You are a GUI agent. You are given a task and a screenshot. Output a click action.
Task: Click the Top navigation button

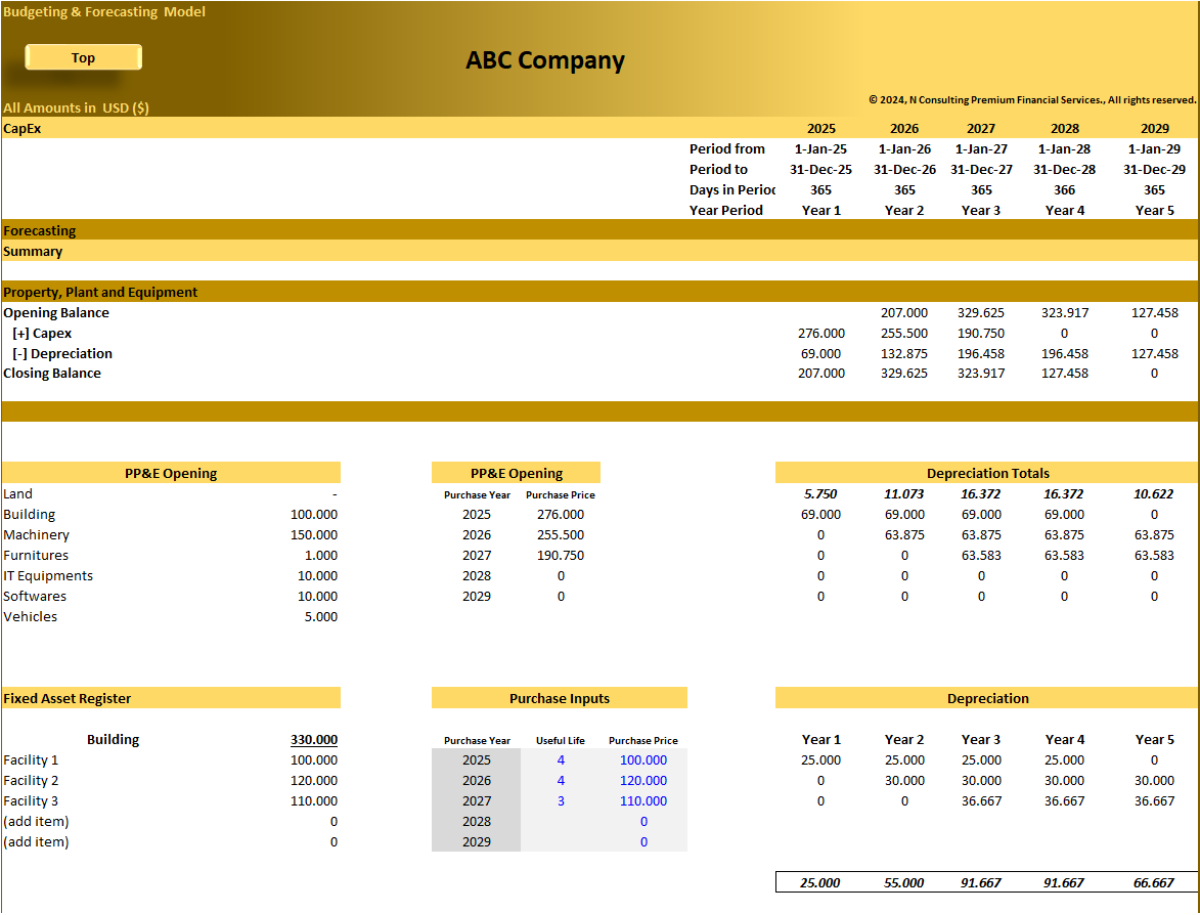83,58
